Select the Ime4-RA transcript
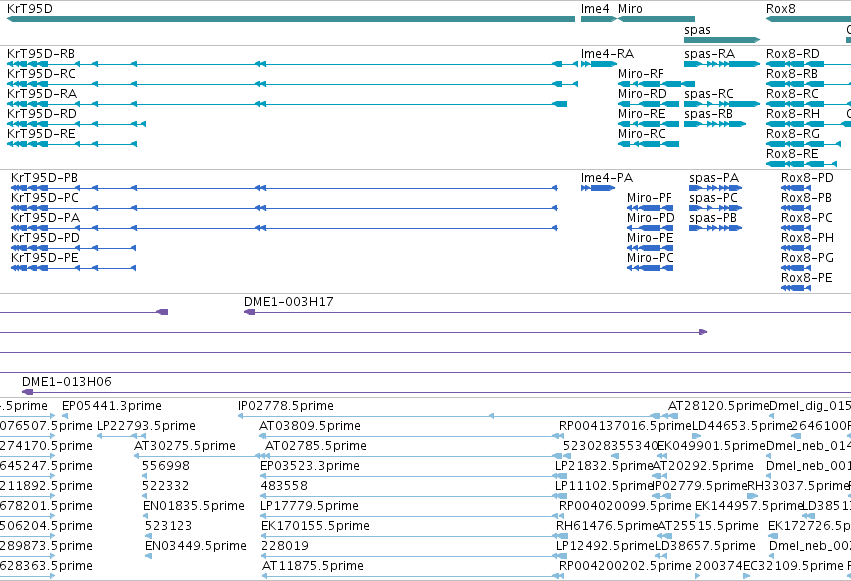Viewport: 851px width, 581px height. click(607, 54)
